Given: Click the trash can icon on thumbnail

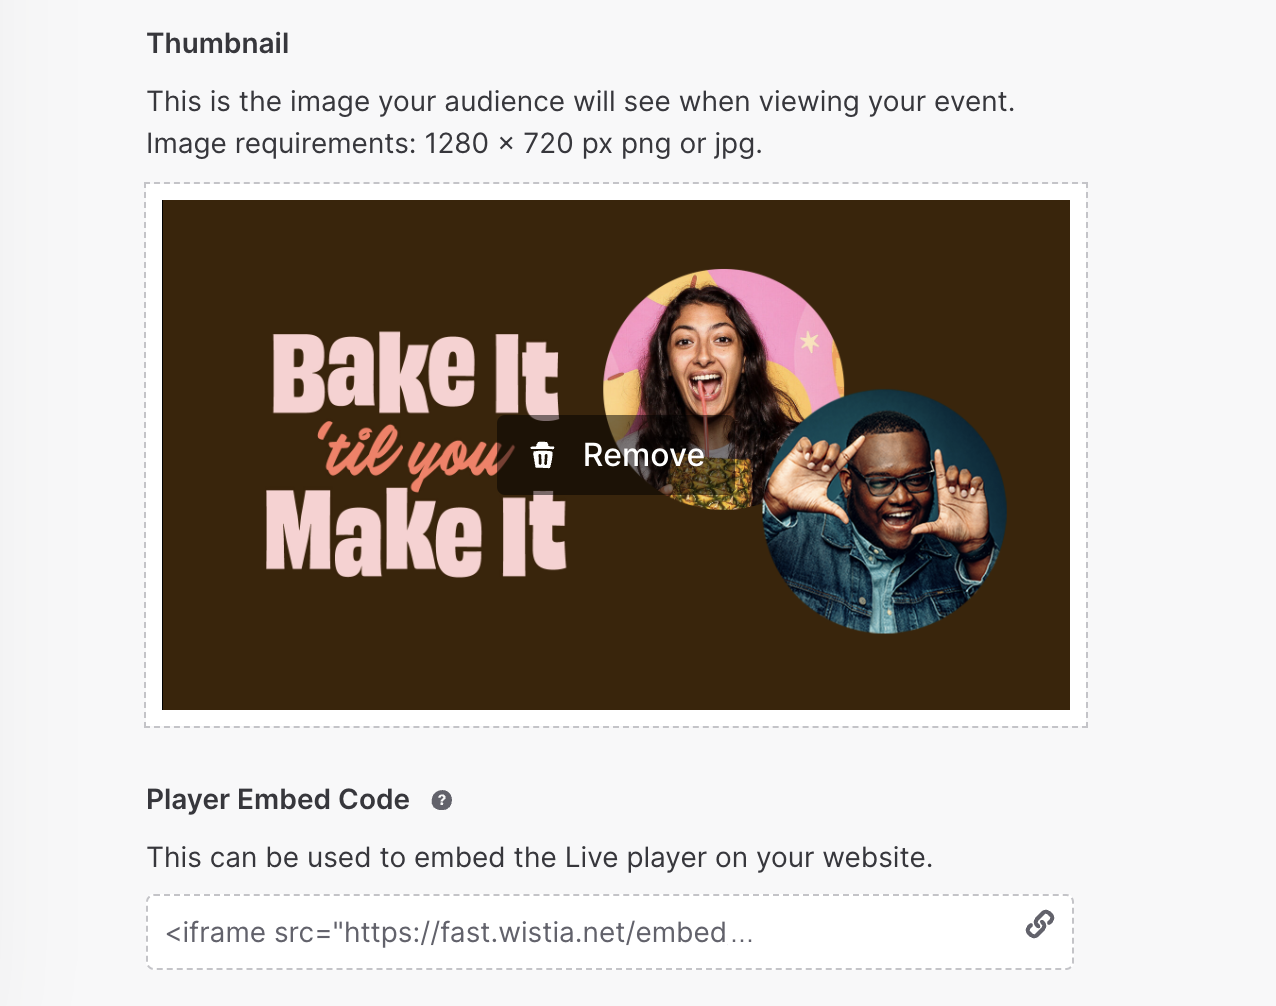Looking at the screenshot, I should pos(543,456).
